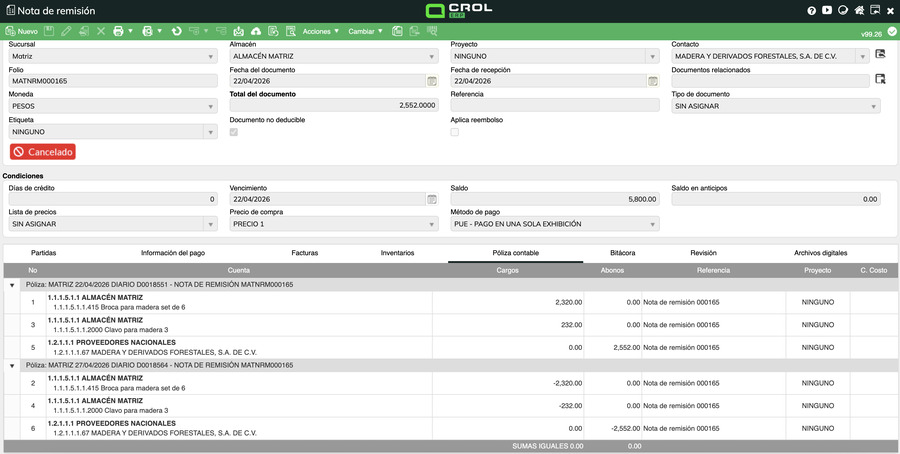Screen dimensions: 900x454
Task: Click the Referencia input field
Action: pyautogui.click(x=554, y=106)
